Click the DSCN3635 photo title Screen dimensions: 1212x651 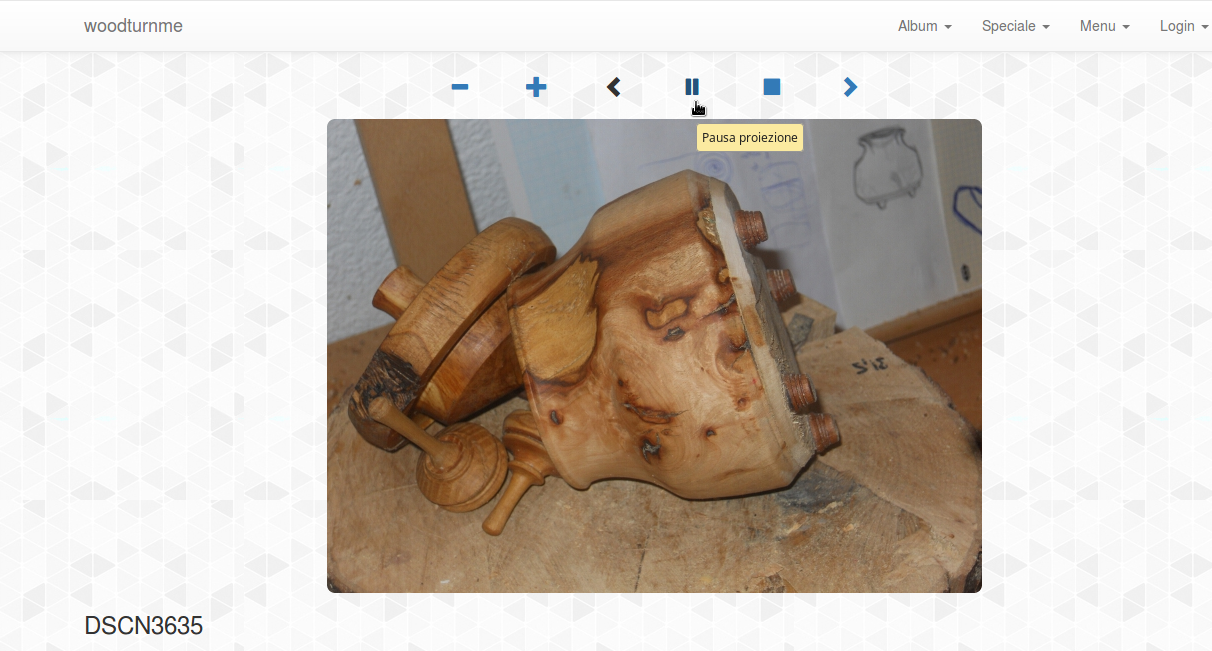[x=143, y=626]
